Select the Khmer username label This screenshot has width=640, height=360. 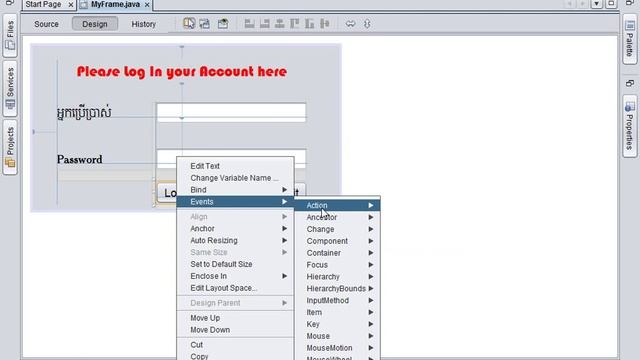point(84,113)
